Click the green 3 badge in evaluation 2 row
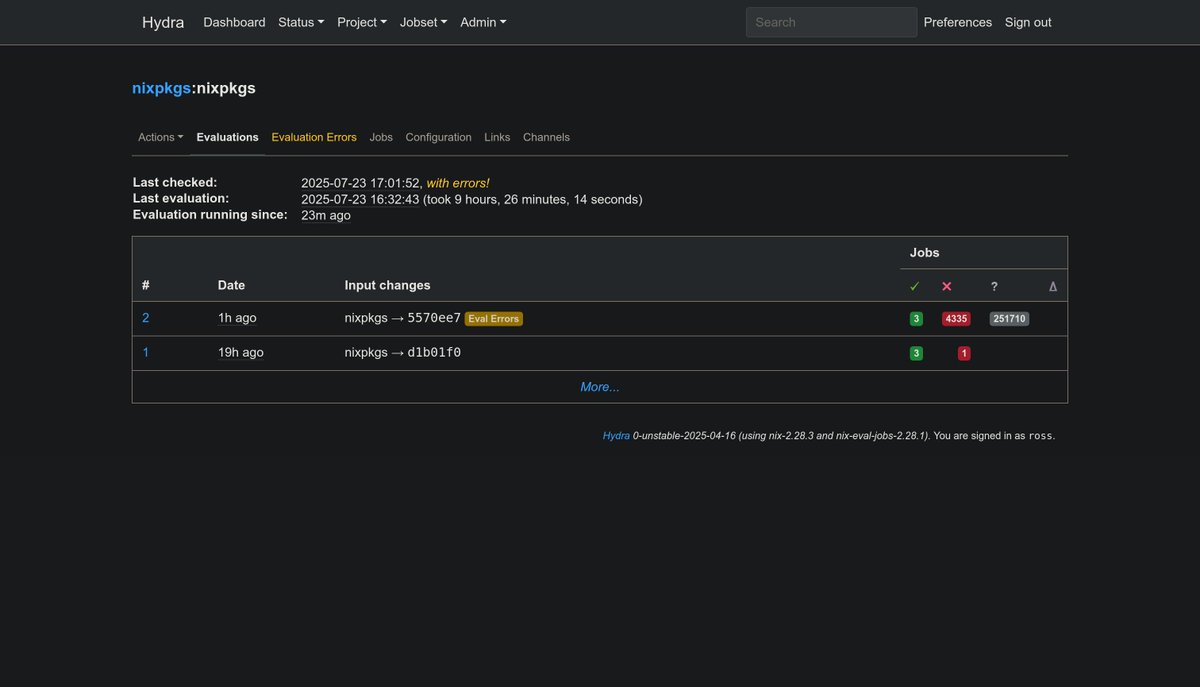The width and height of the screenshot is (1200, 687). coord(916,319)
